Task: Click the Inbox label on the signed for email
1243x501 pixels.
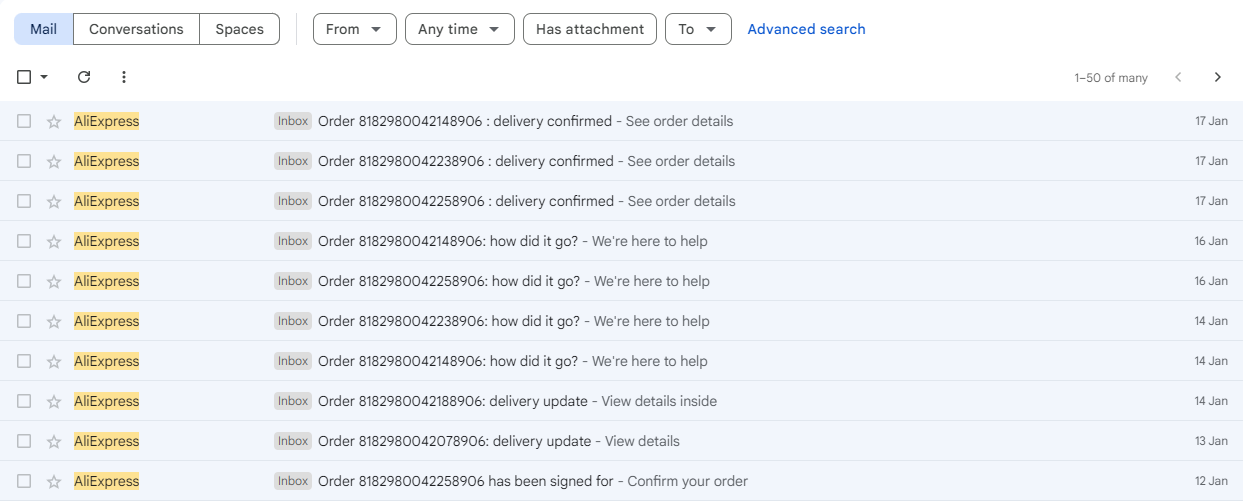Action: [293, 481]
